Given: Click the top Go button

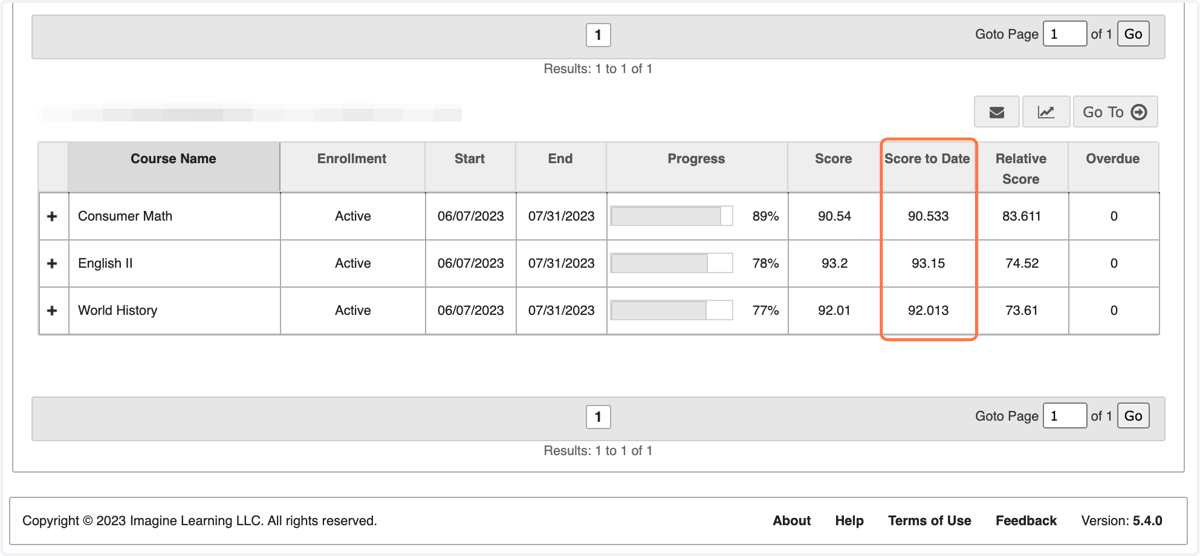Looking at the screenshot, I should coord(1133,34).
